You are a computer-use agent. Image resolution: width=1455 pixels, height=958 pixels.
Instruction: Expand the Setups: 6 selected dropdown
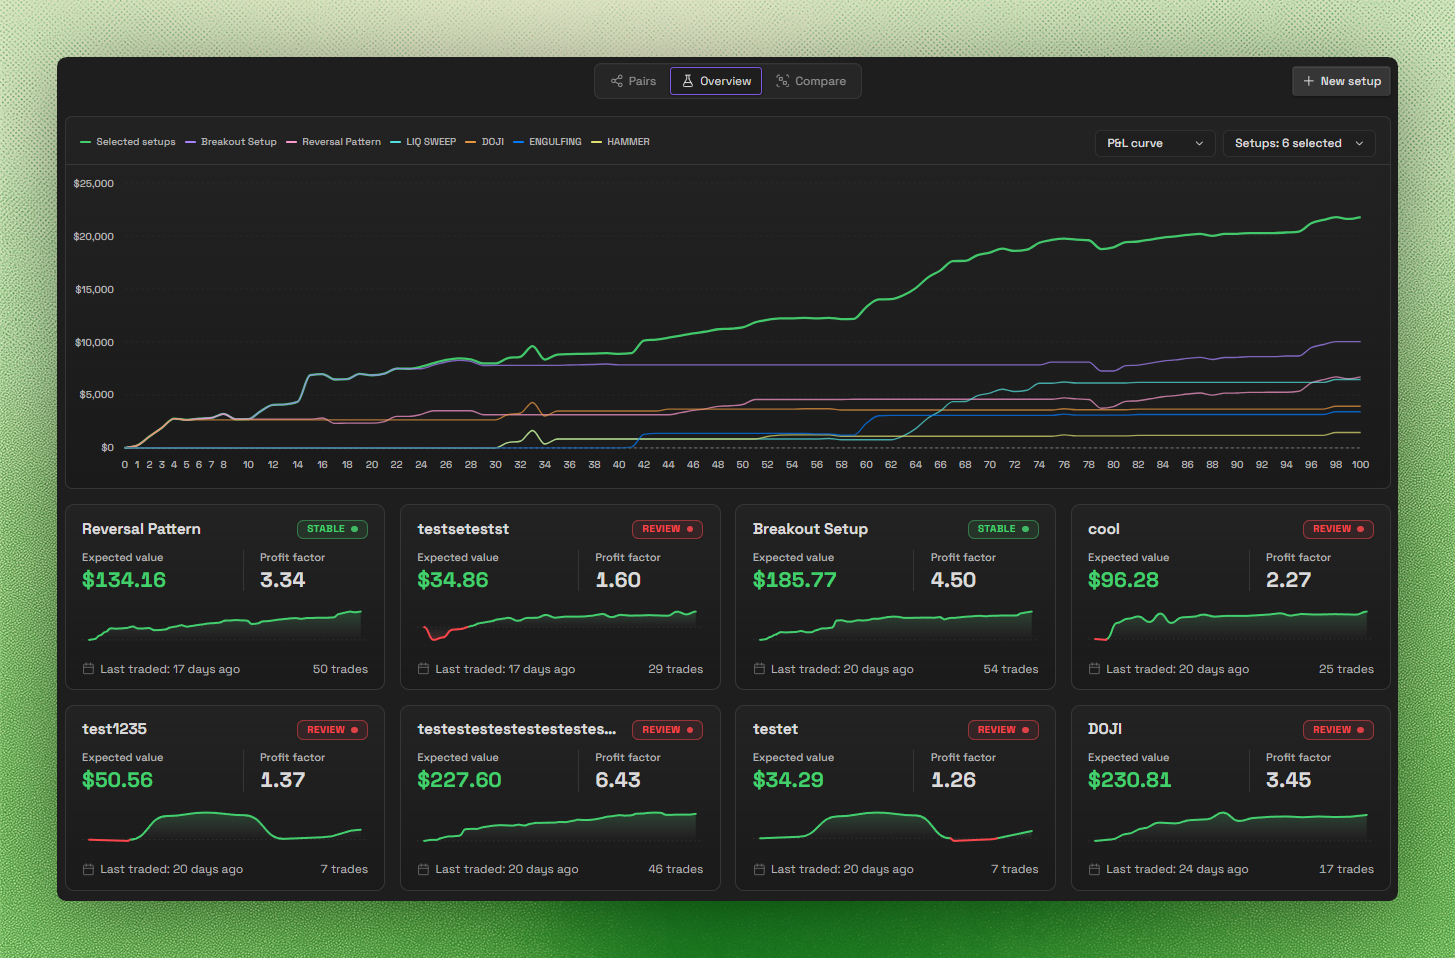point(1299,143)
